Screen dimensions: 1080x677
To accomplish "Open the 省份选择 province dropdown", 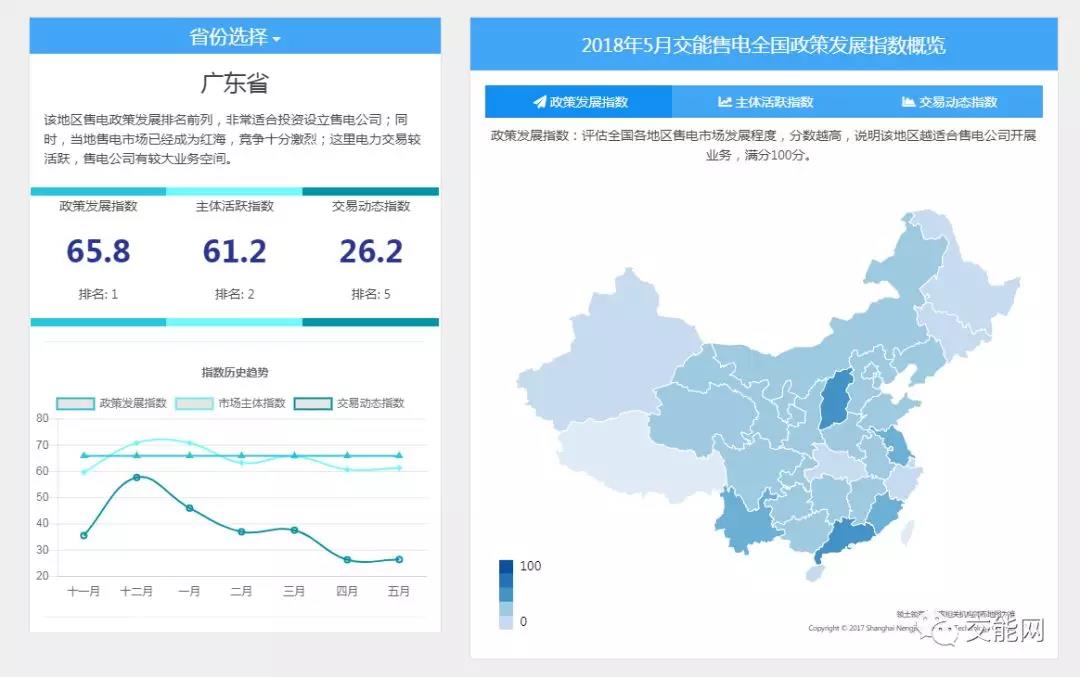I will 234,38.
